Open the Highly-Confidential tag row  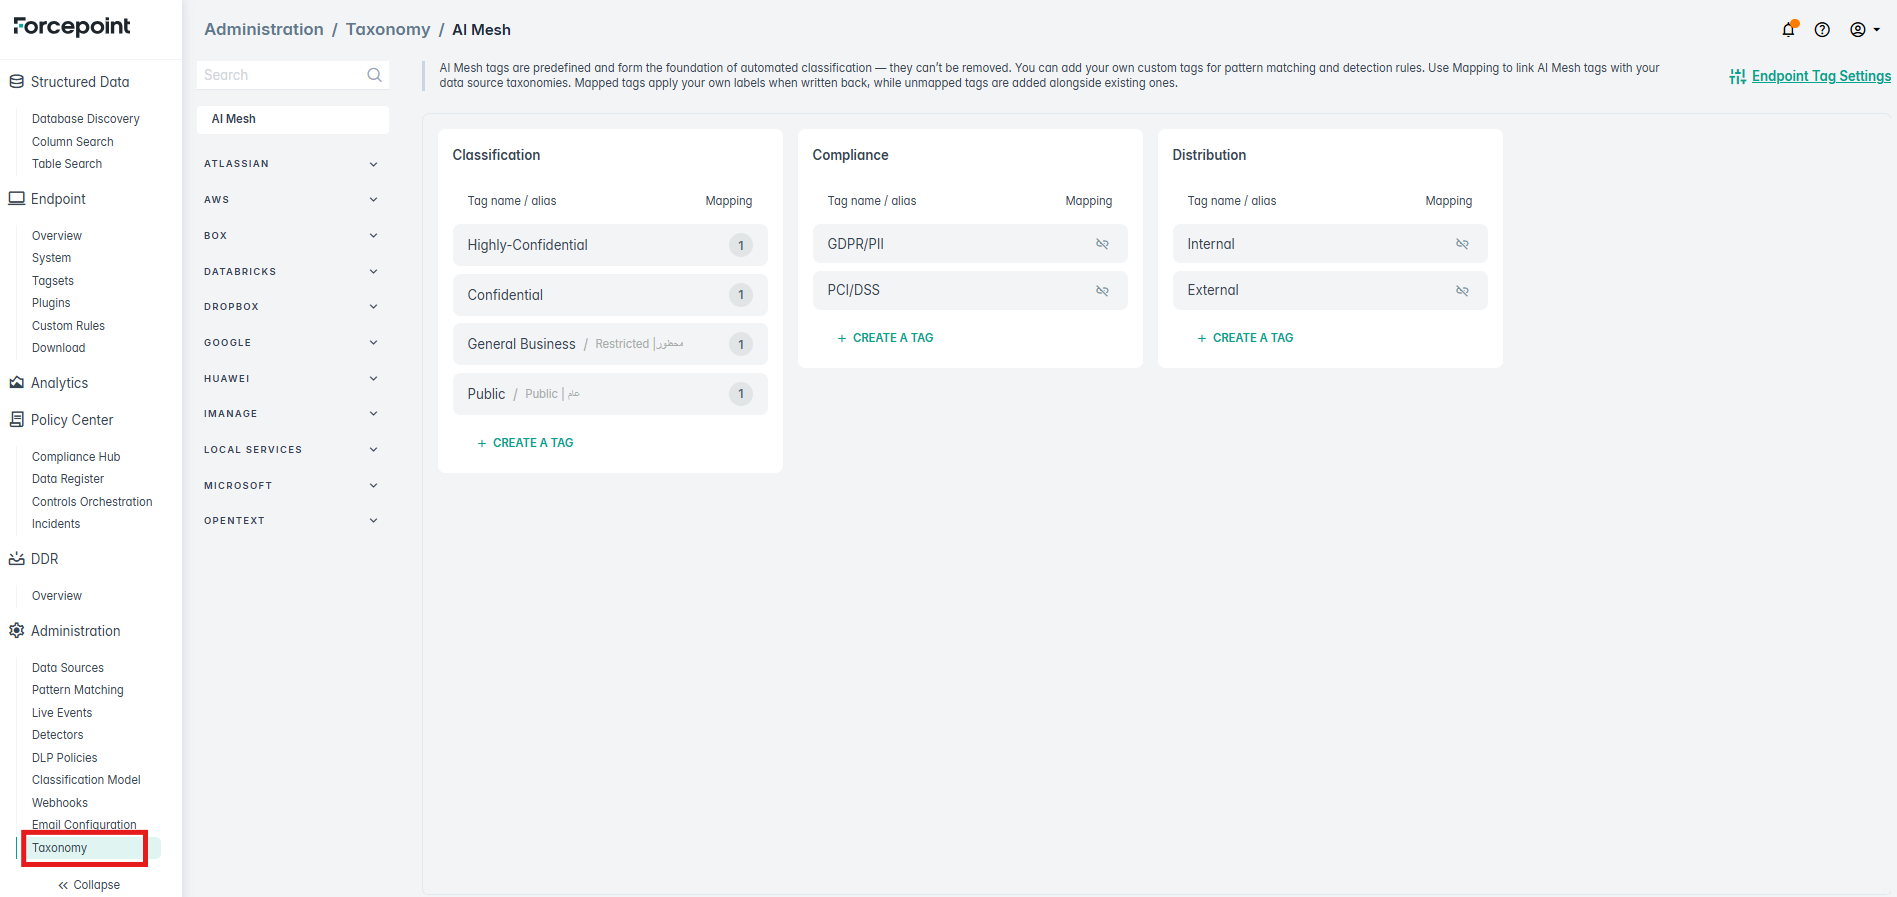[610, 245]
